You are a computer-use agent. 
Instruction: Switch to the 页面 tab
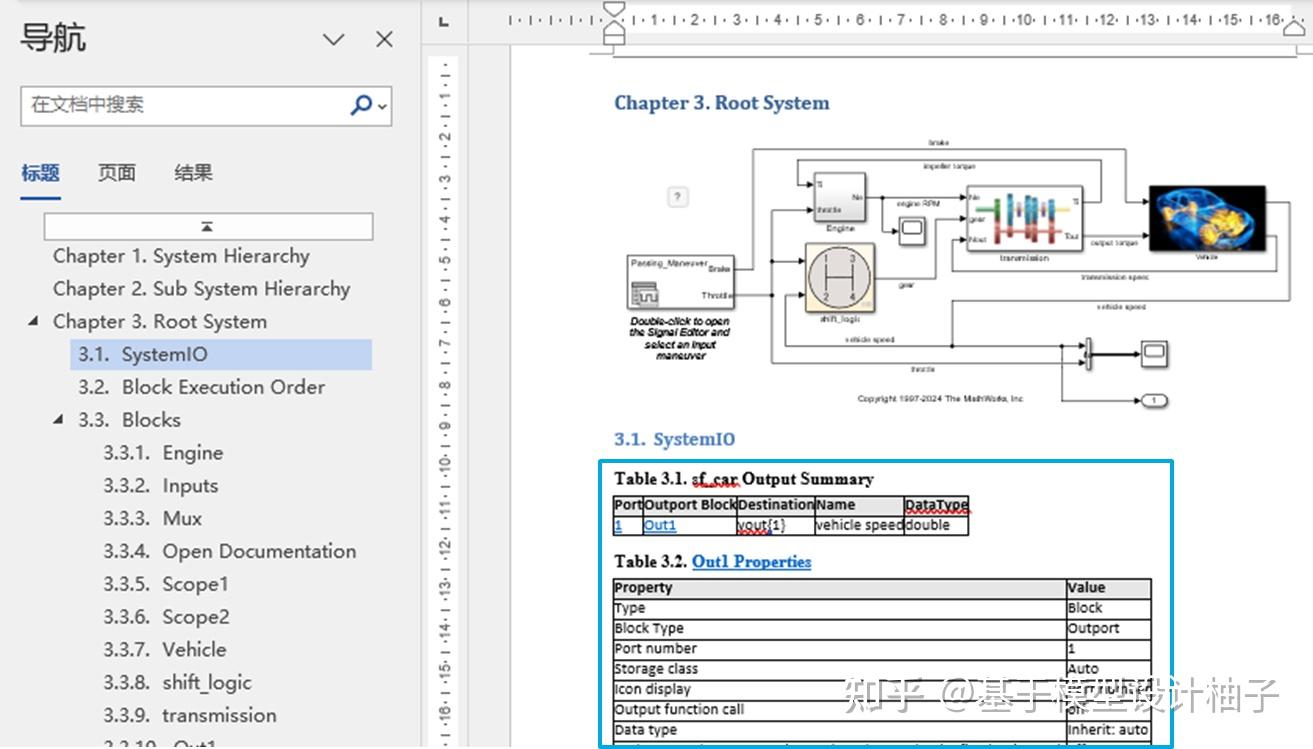coord(117,172)
